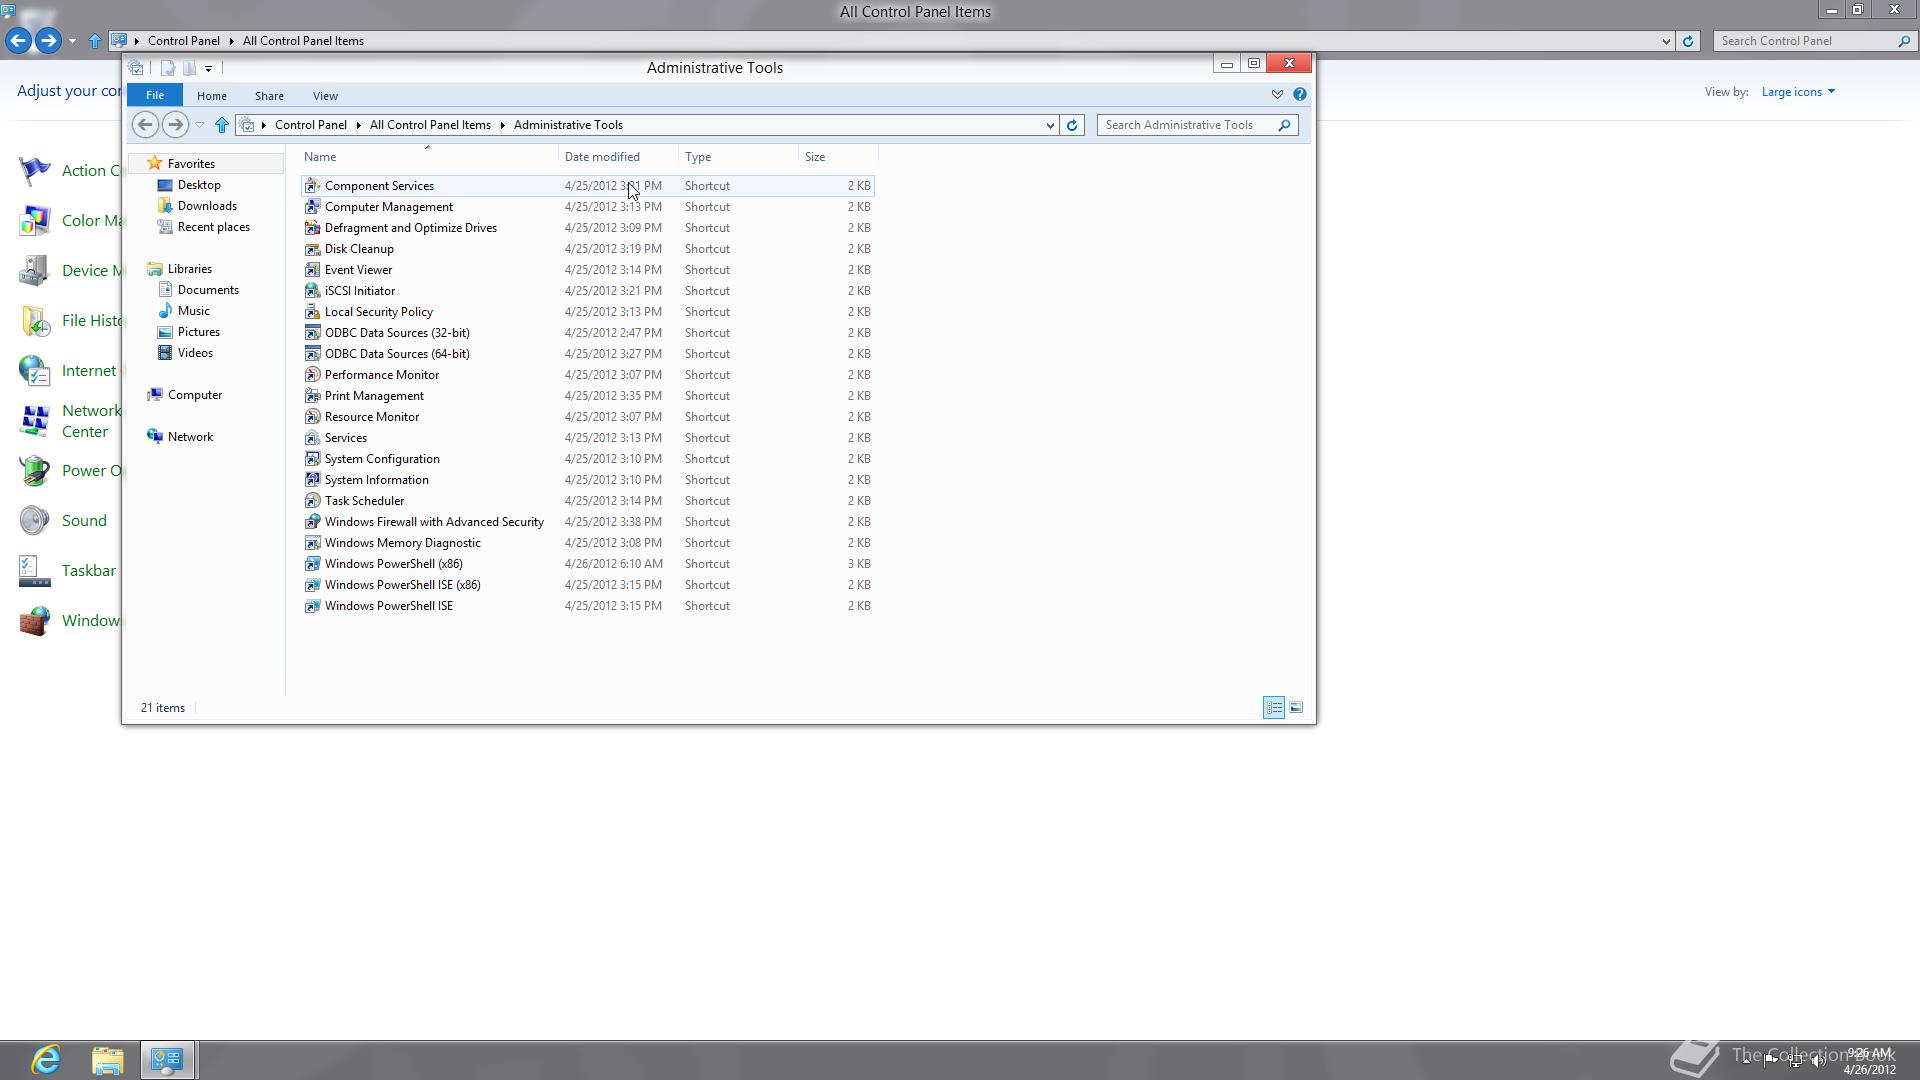Select the Computer Management icon

312,207
